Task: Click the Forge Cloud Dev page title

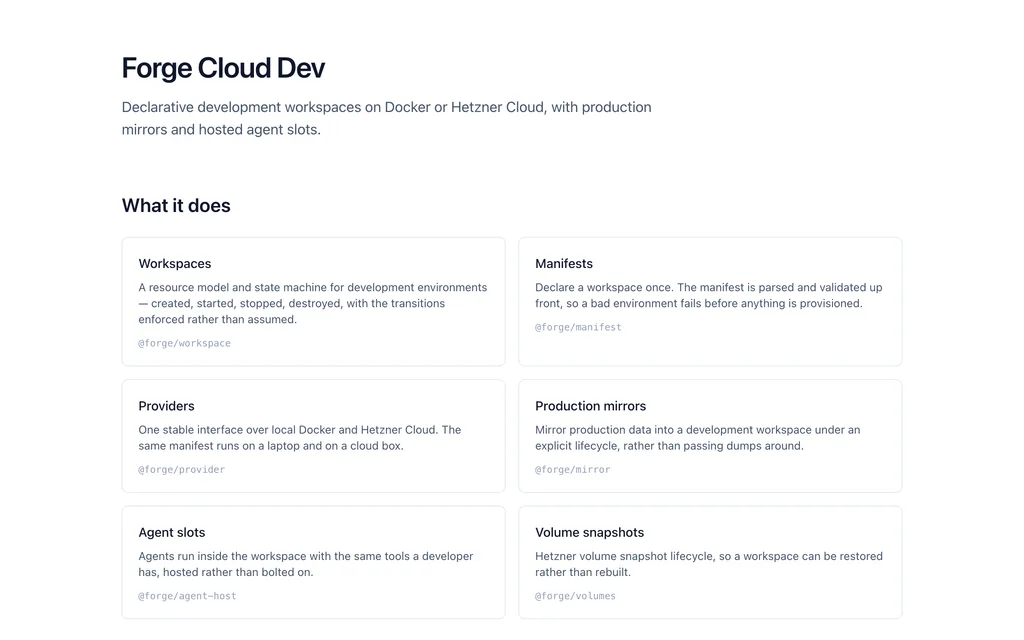Action: pos(223,68)
